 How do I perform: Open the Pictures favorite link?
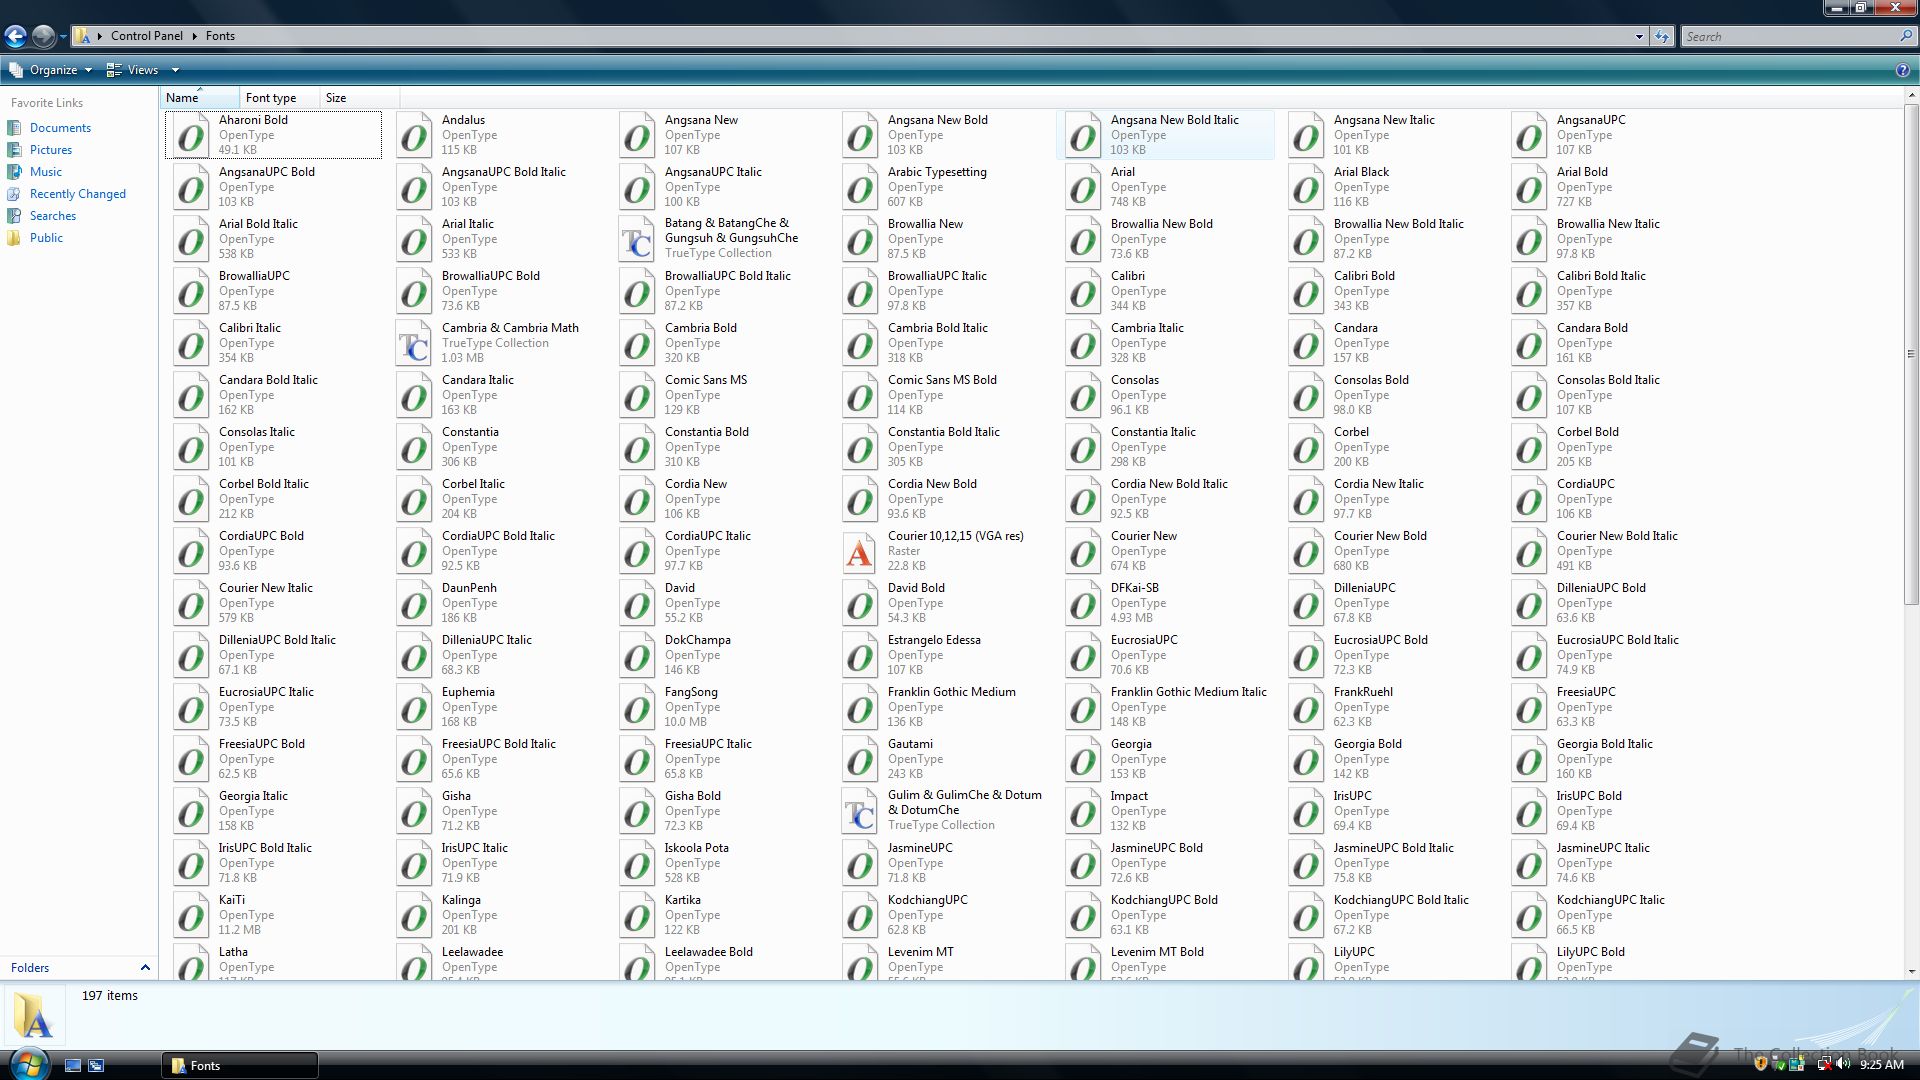pos(51,150)
